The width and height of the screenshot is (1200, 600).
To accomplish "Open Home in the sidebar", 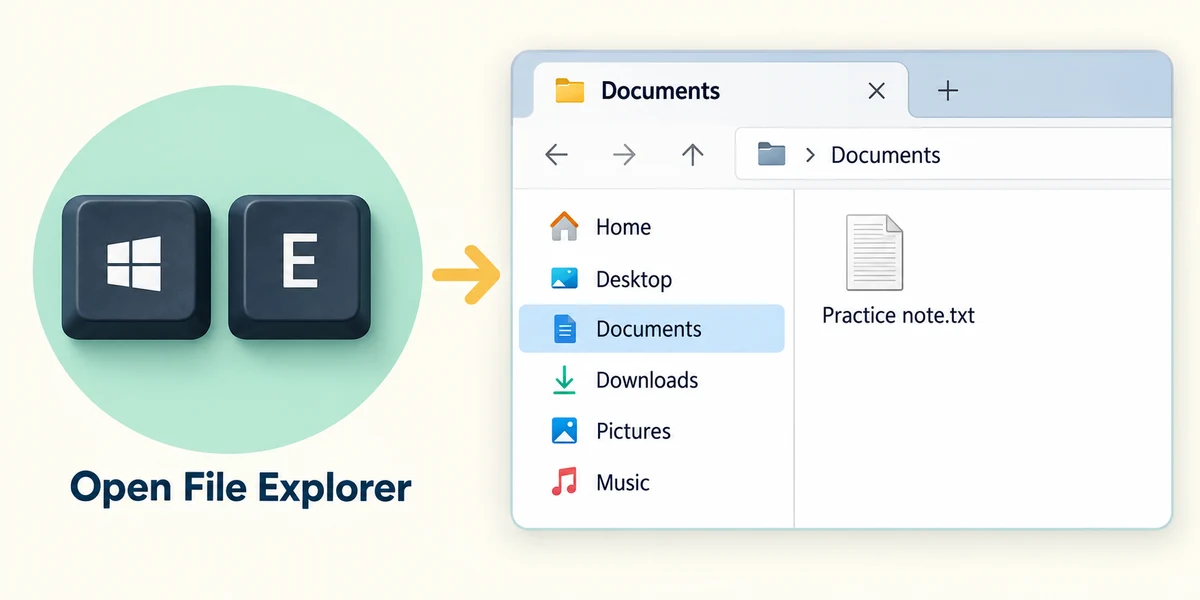I will (651, 227).
